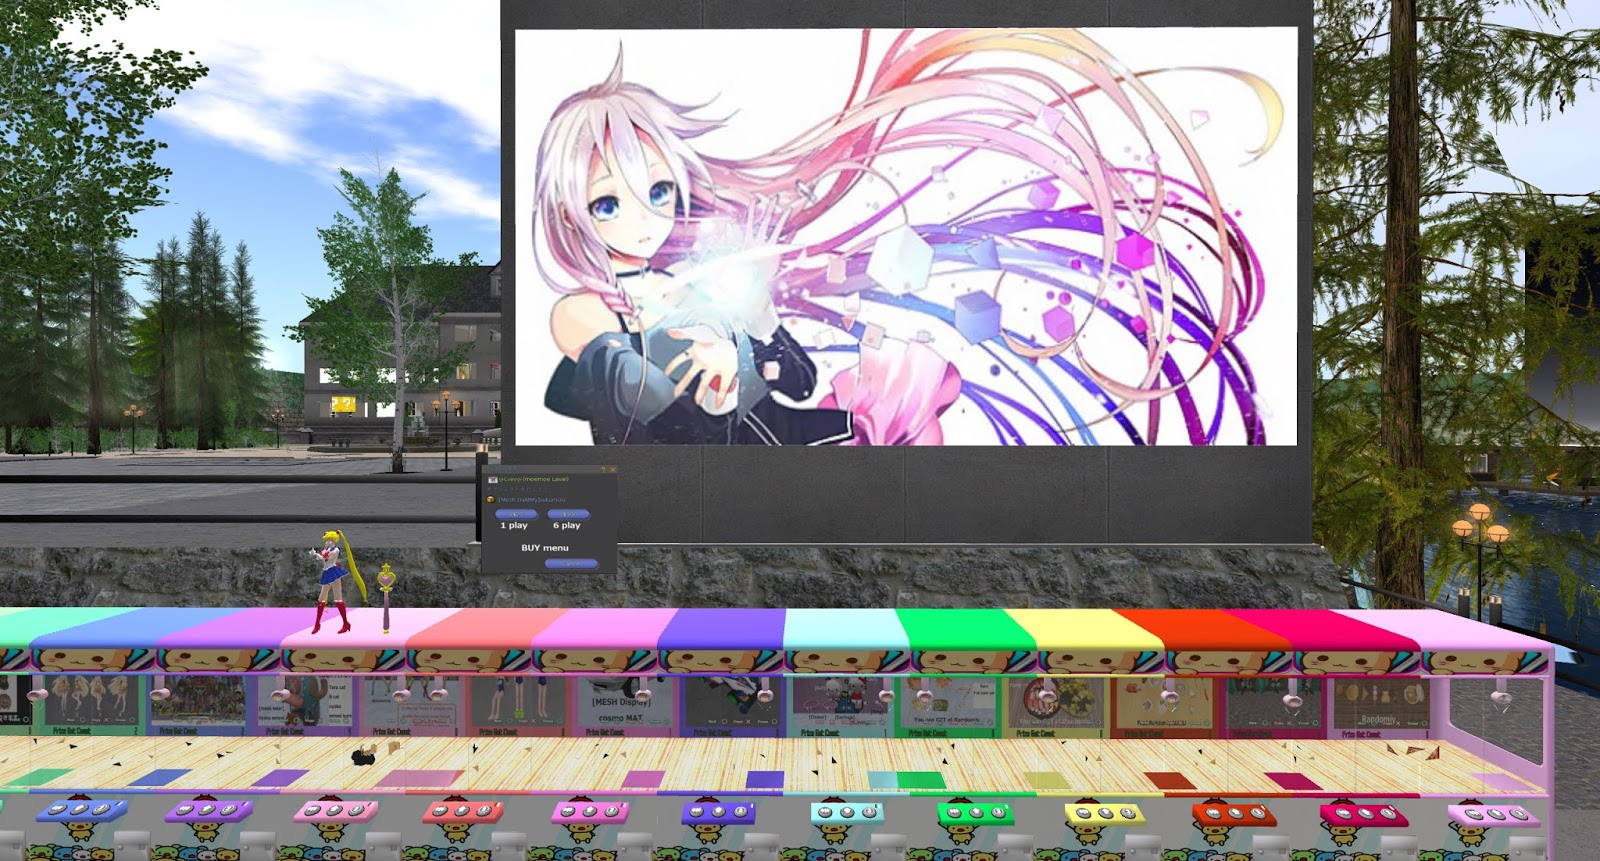Screen dimensions: 1600x861
Task: Click the help question mark in pay dialog
Action: point(603,469)
